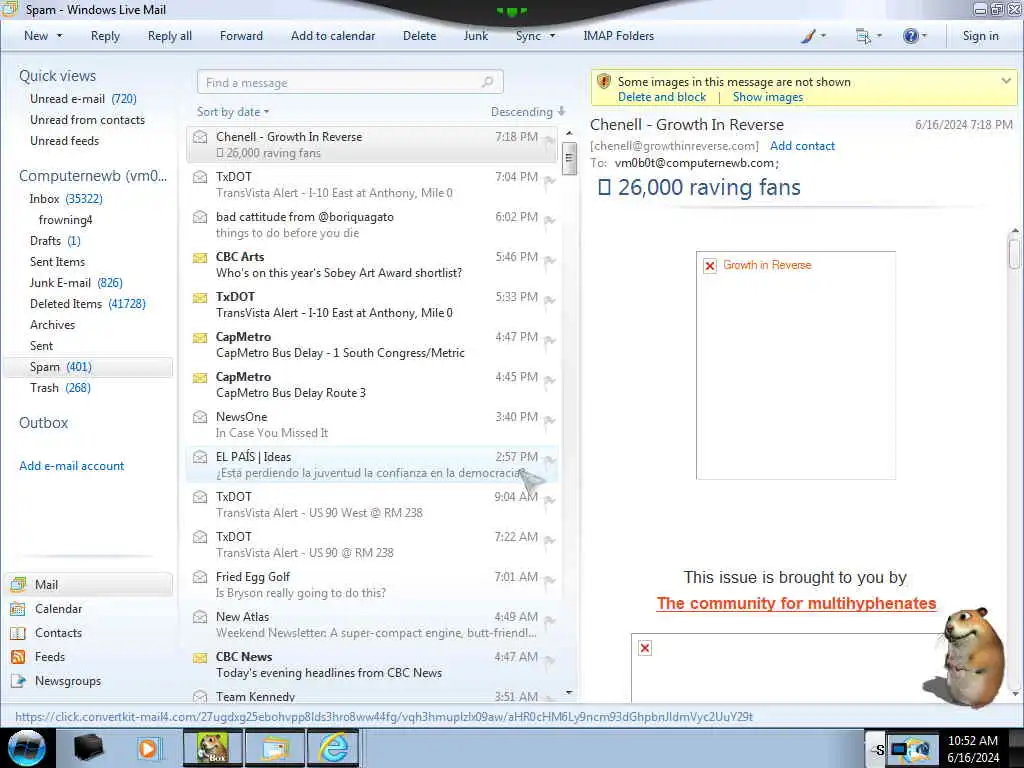Toggle flag on bad cattitude message
The height and width of the screenshot is (768, 1024).
pyautogui.click(x=550, y=221)
